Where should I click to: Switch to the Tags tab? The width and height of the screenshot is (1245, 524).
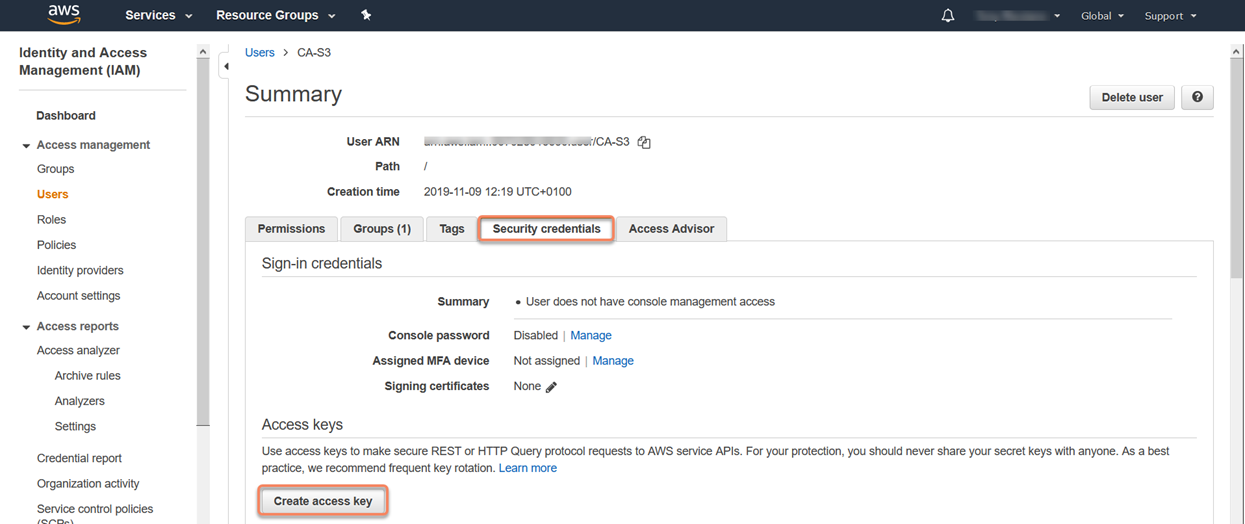(x=452, y=229)
